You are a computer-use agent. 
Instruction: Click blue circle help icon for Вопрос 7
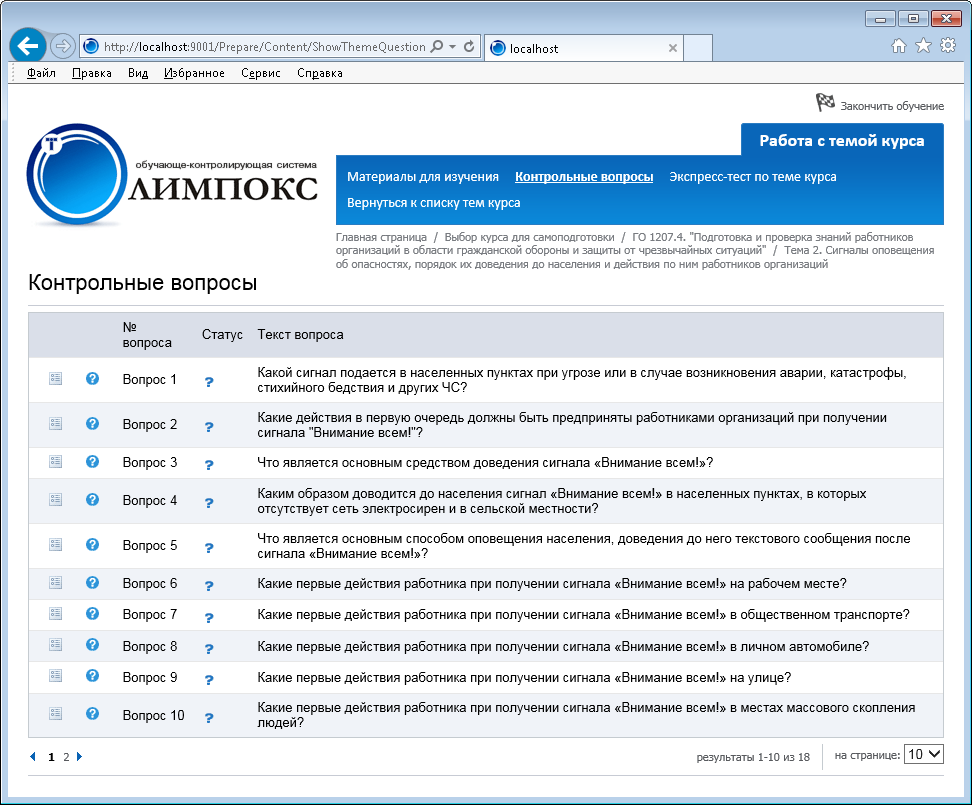click(92, 613)
